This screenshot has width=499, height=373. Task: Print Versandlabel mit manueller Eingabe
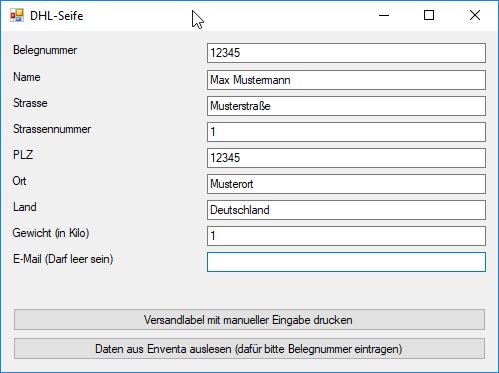pyautogui.click(x=249, y=320)
